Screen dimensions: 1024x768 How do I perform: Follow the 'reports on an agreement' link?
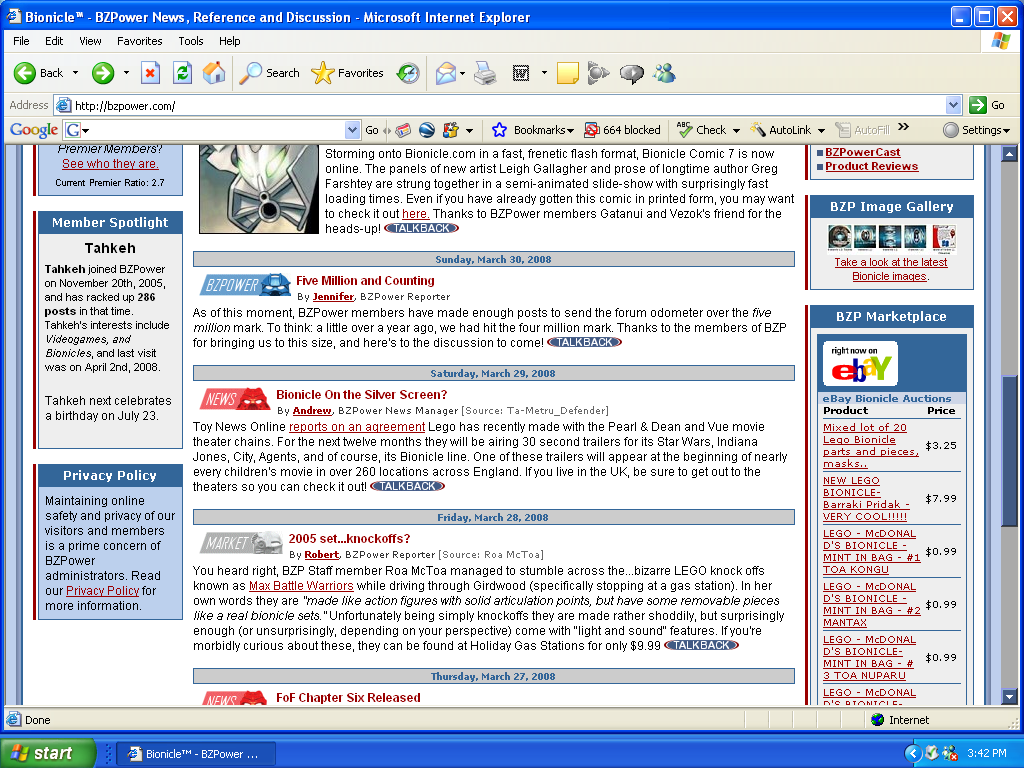point(357,426)
